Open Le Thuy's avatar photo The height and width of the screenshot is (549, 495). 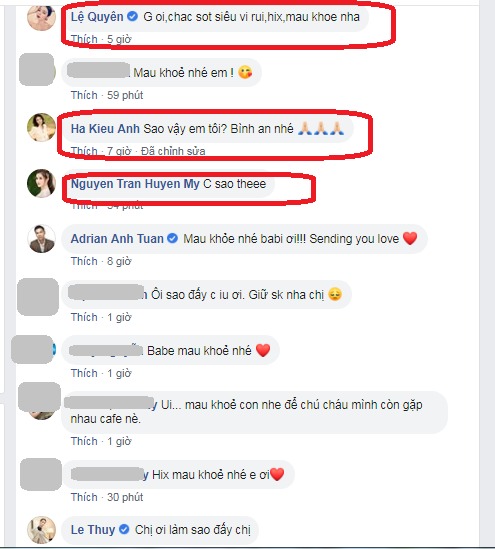(x=41, y=530)
